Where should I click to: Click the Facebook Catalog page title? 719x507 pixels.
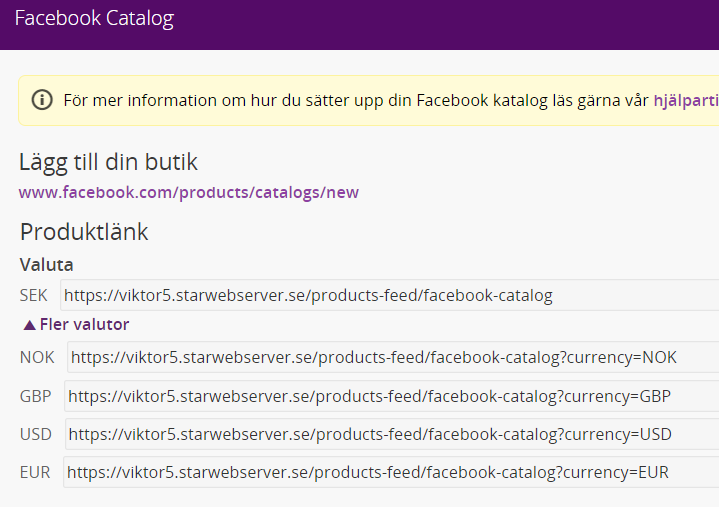coord(94,18)
